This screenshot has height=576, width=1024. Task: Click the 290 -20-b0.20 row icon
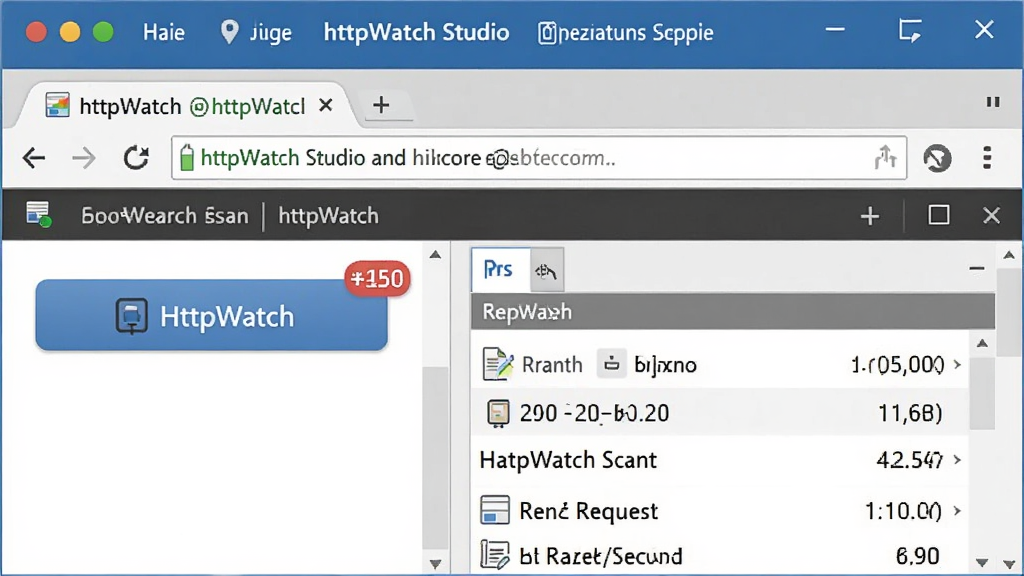click(498, 413)
